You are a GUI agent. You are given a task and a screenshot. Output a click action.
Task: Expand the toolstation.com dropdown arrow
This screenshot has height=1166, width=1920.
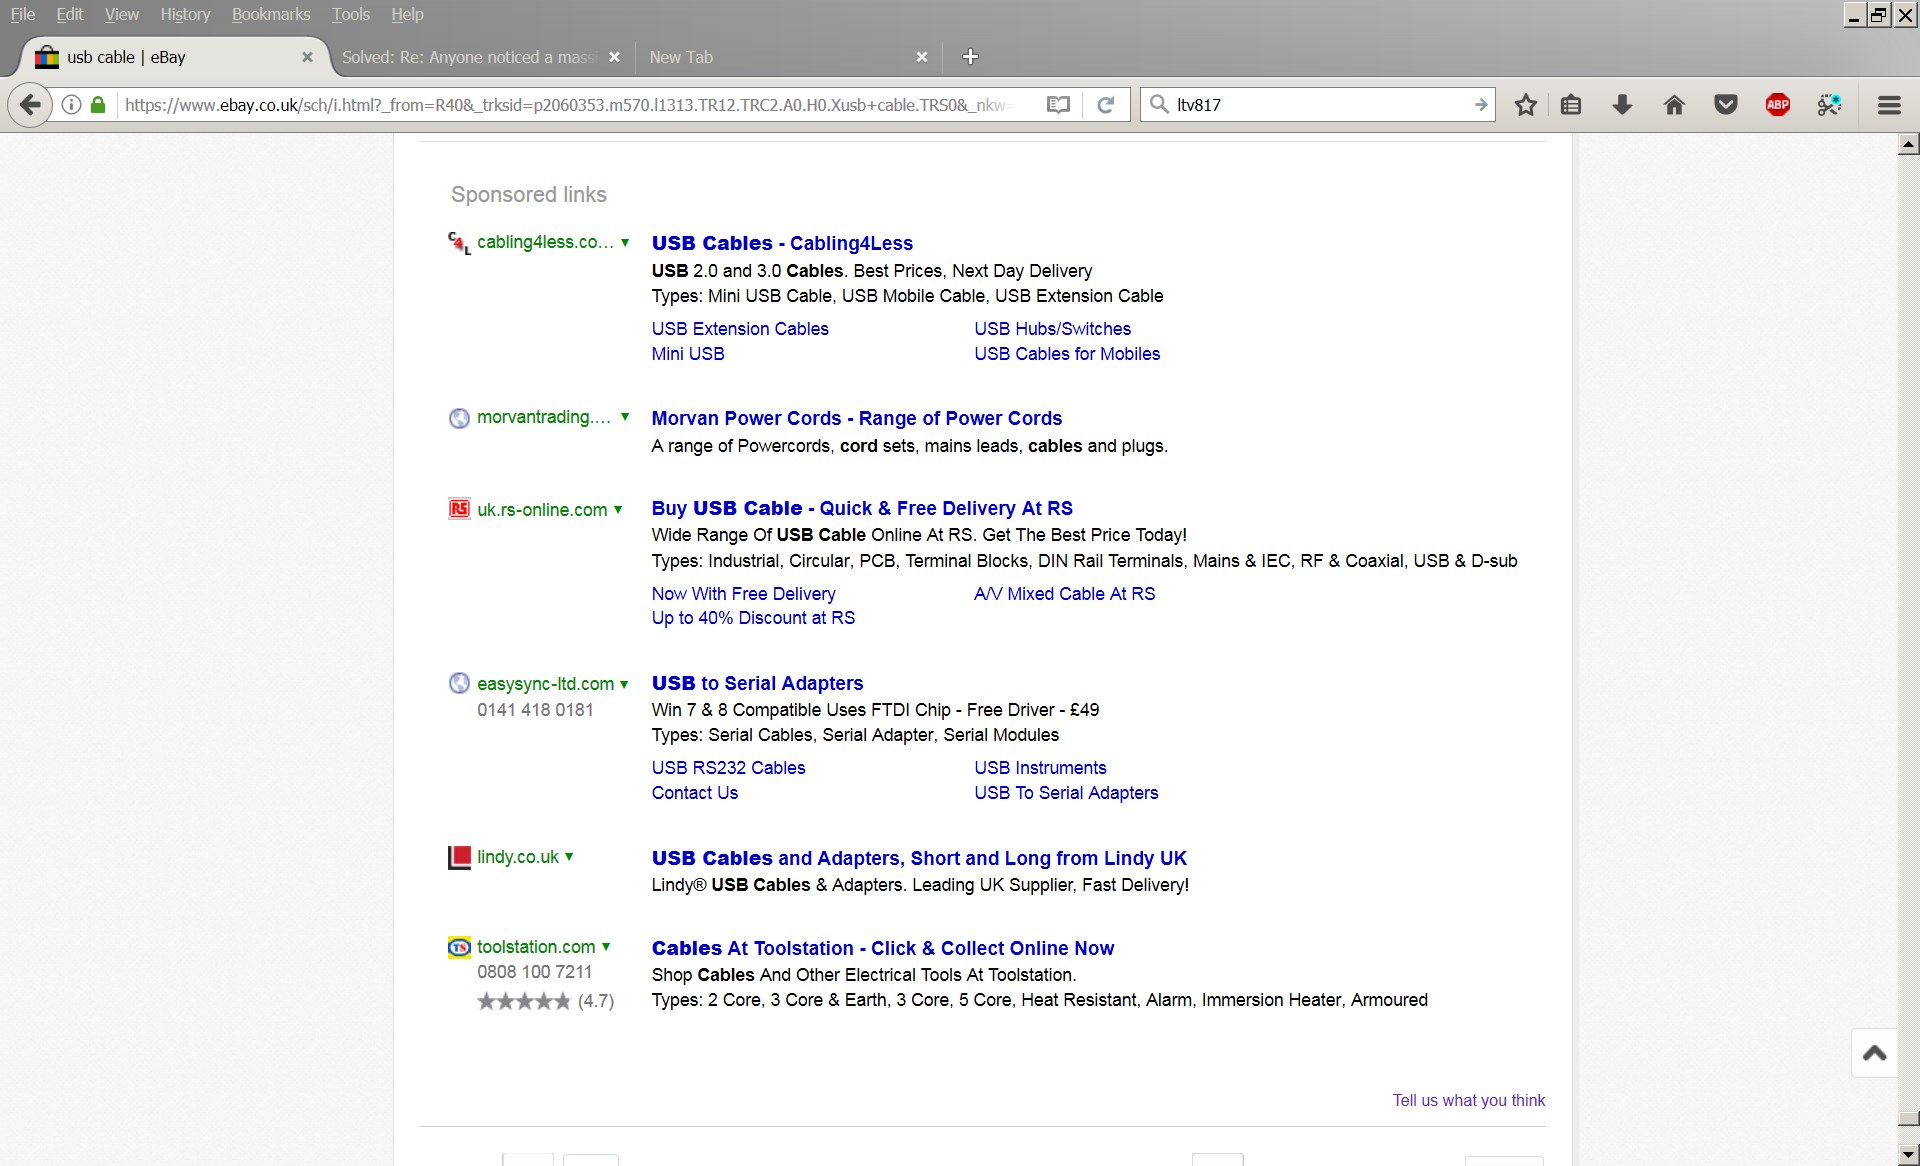pos(606,947)
